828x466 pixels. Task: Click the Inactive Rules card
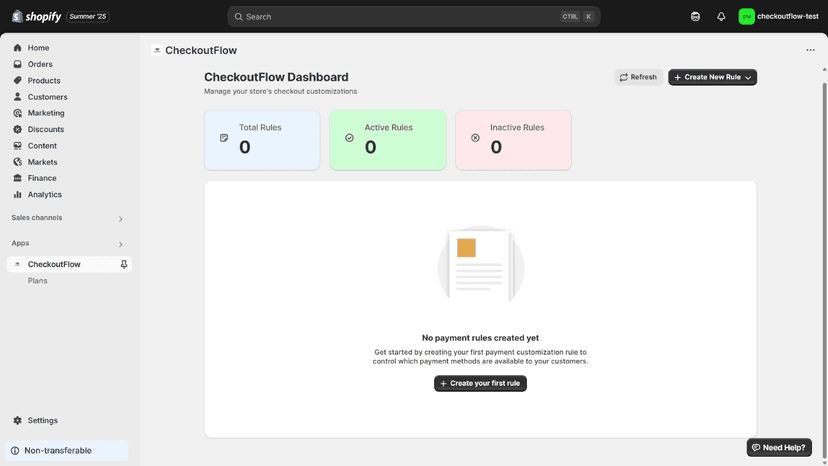513,140
